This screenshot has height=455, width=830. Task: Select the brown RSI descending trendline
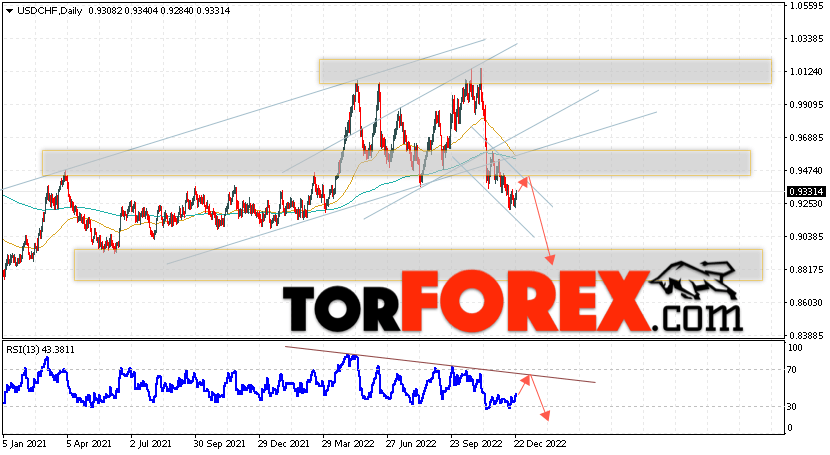tap(440, 365)
